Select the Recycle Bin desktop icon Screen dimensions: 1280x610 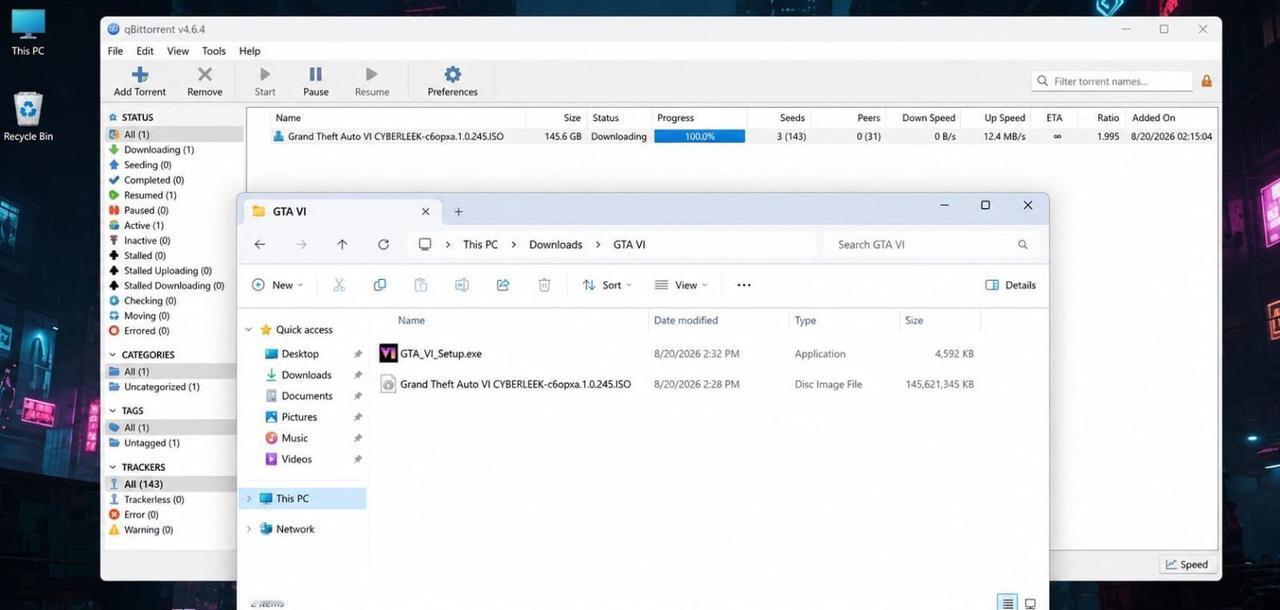tap(28, 116)
